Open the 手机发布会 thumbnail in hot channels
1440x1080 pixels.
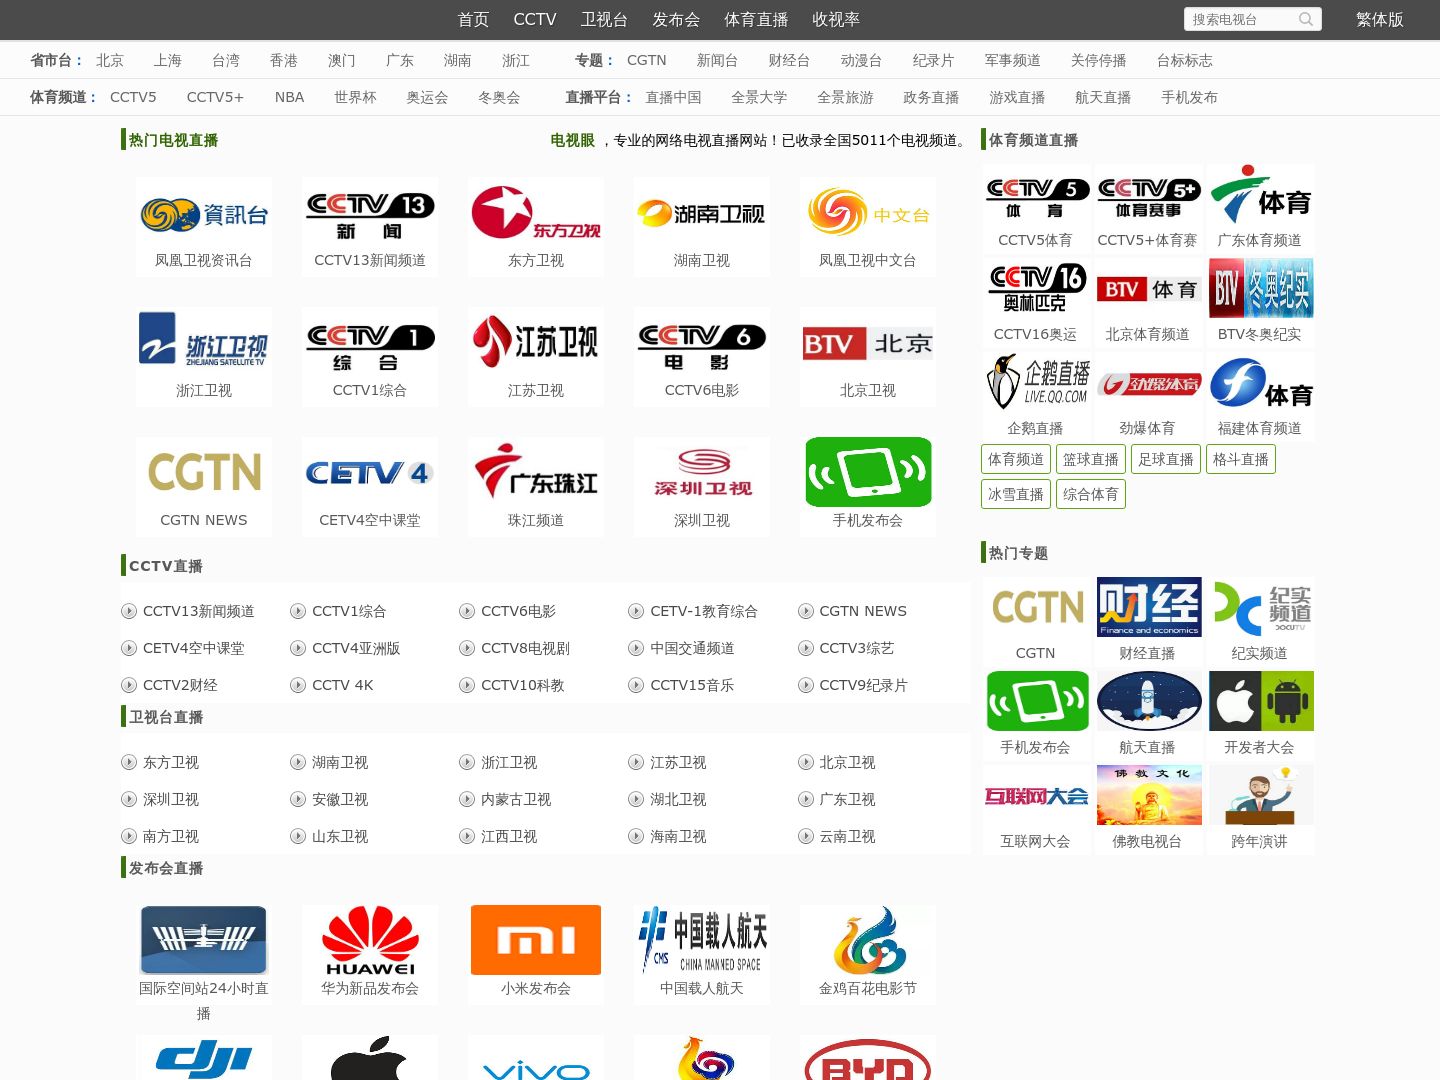point(868,473)
